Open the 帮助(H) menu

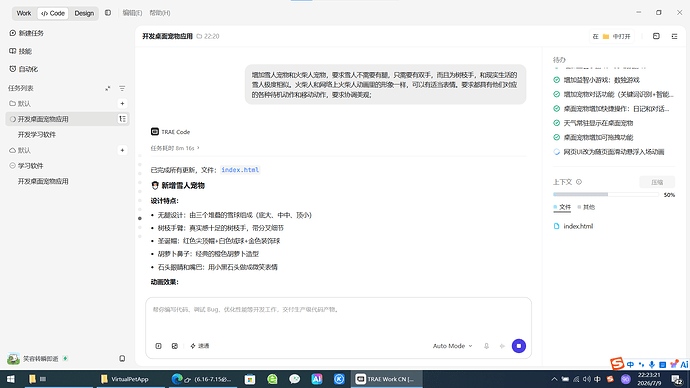click(x=160, y=13)
